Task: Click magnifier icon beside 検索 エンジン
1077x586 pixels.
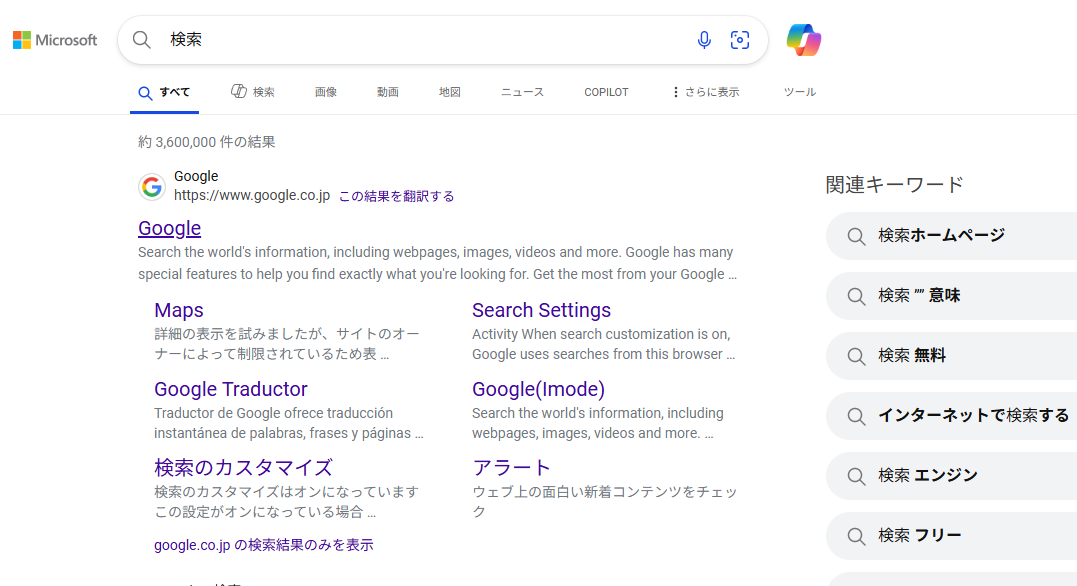Action: [x=856, y=476]
